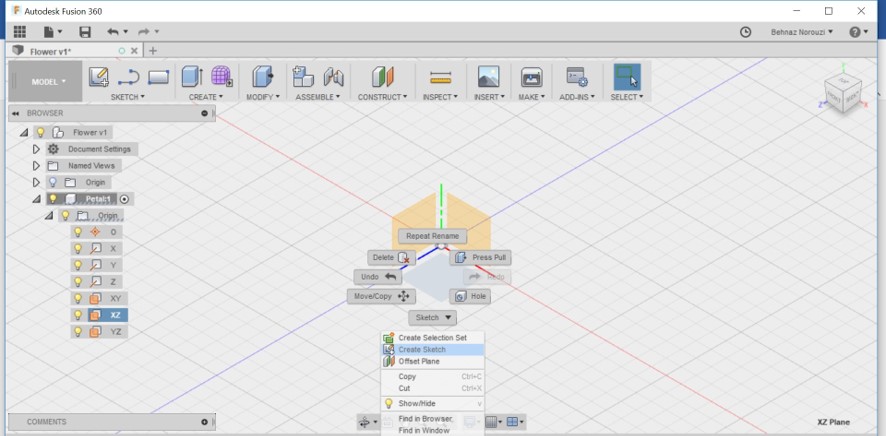This screenshot has height=436, width=886.
Task: Select the New Component assemble icon
Action: [x=303, y=76]
